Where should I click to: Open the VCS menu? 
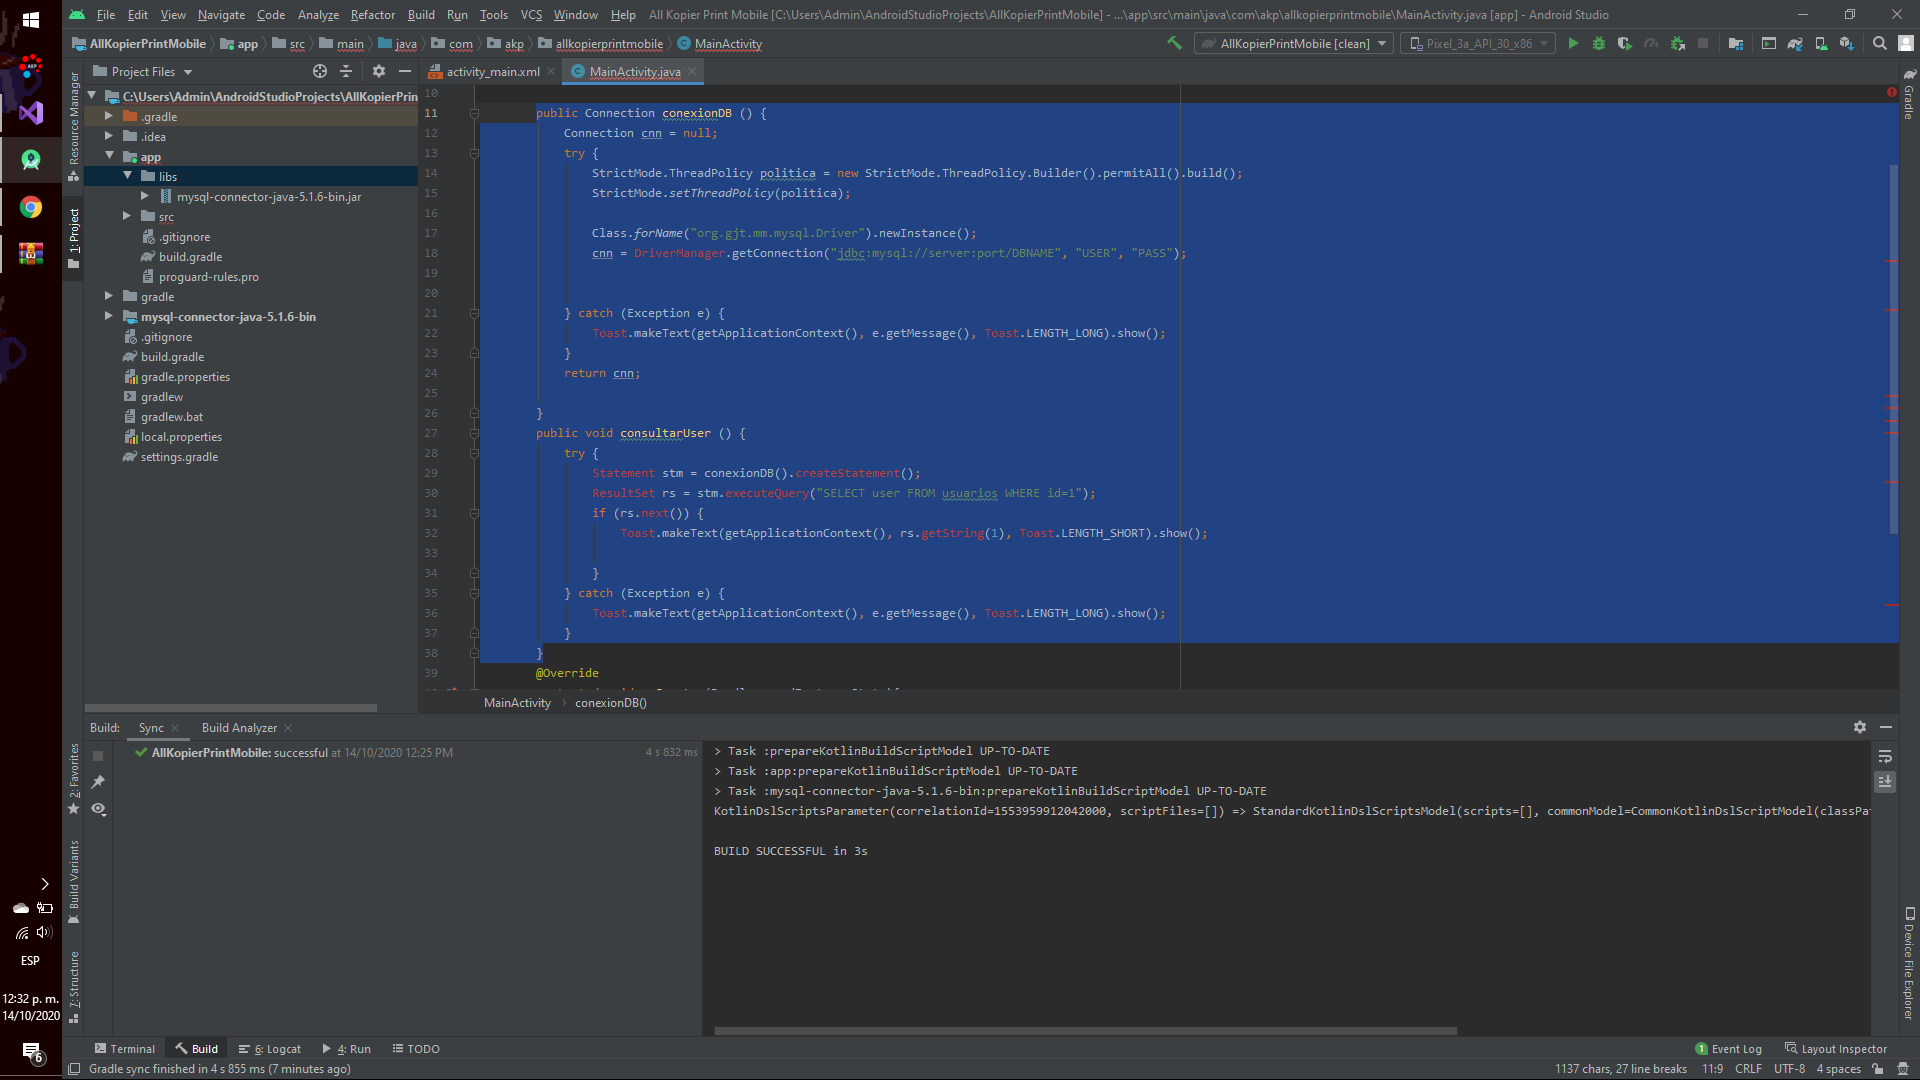click(x=531, y=14)
